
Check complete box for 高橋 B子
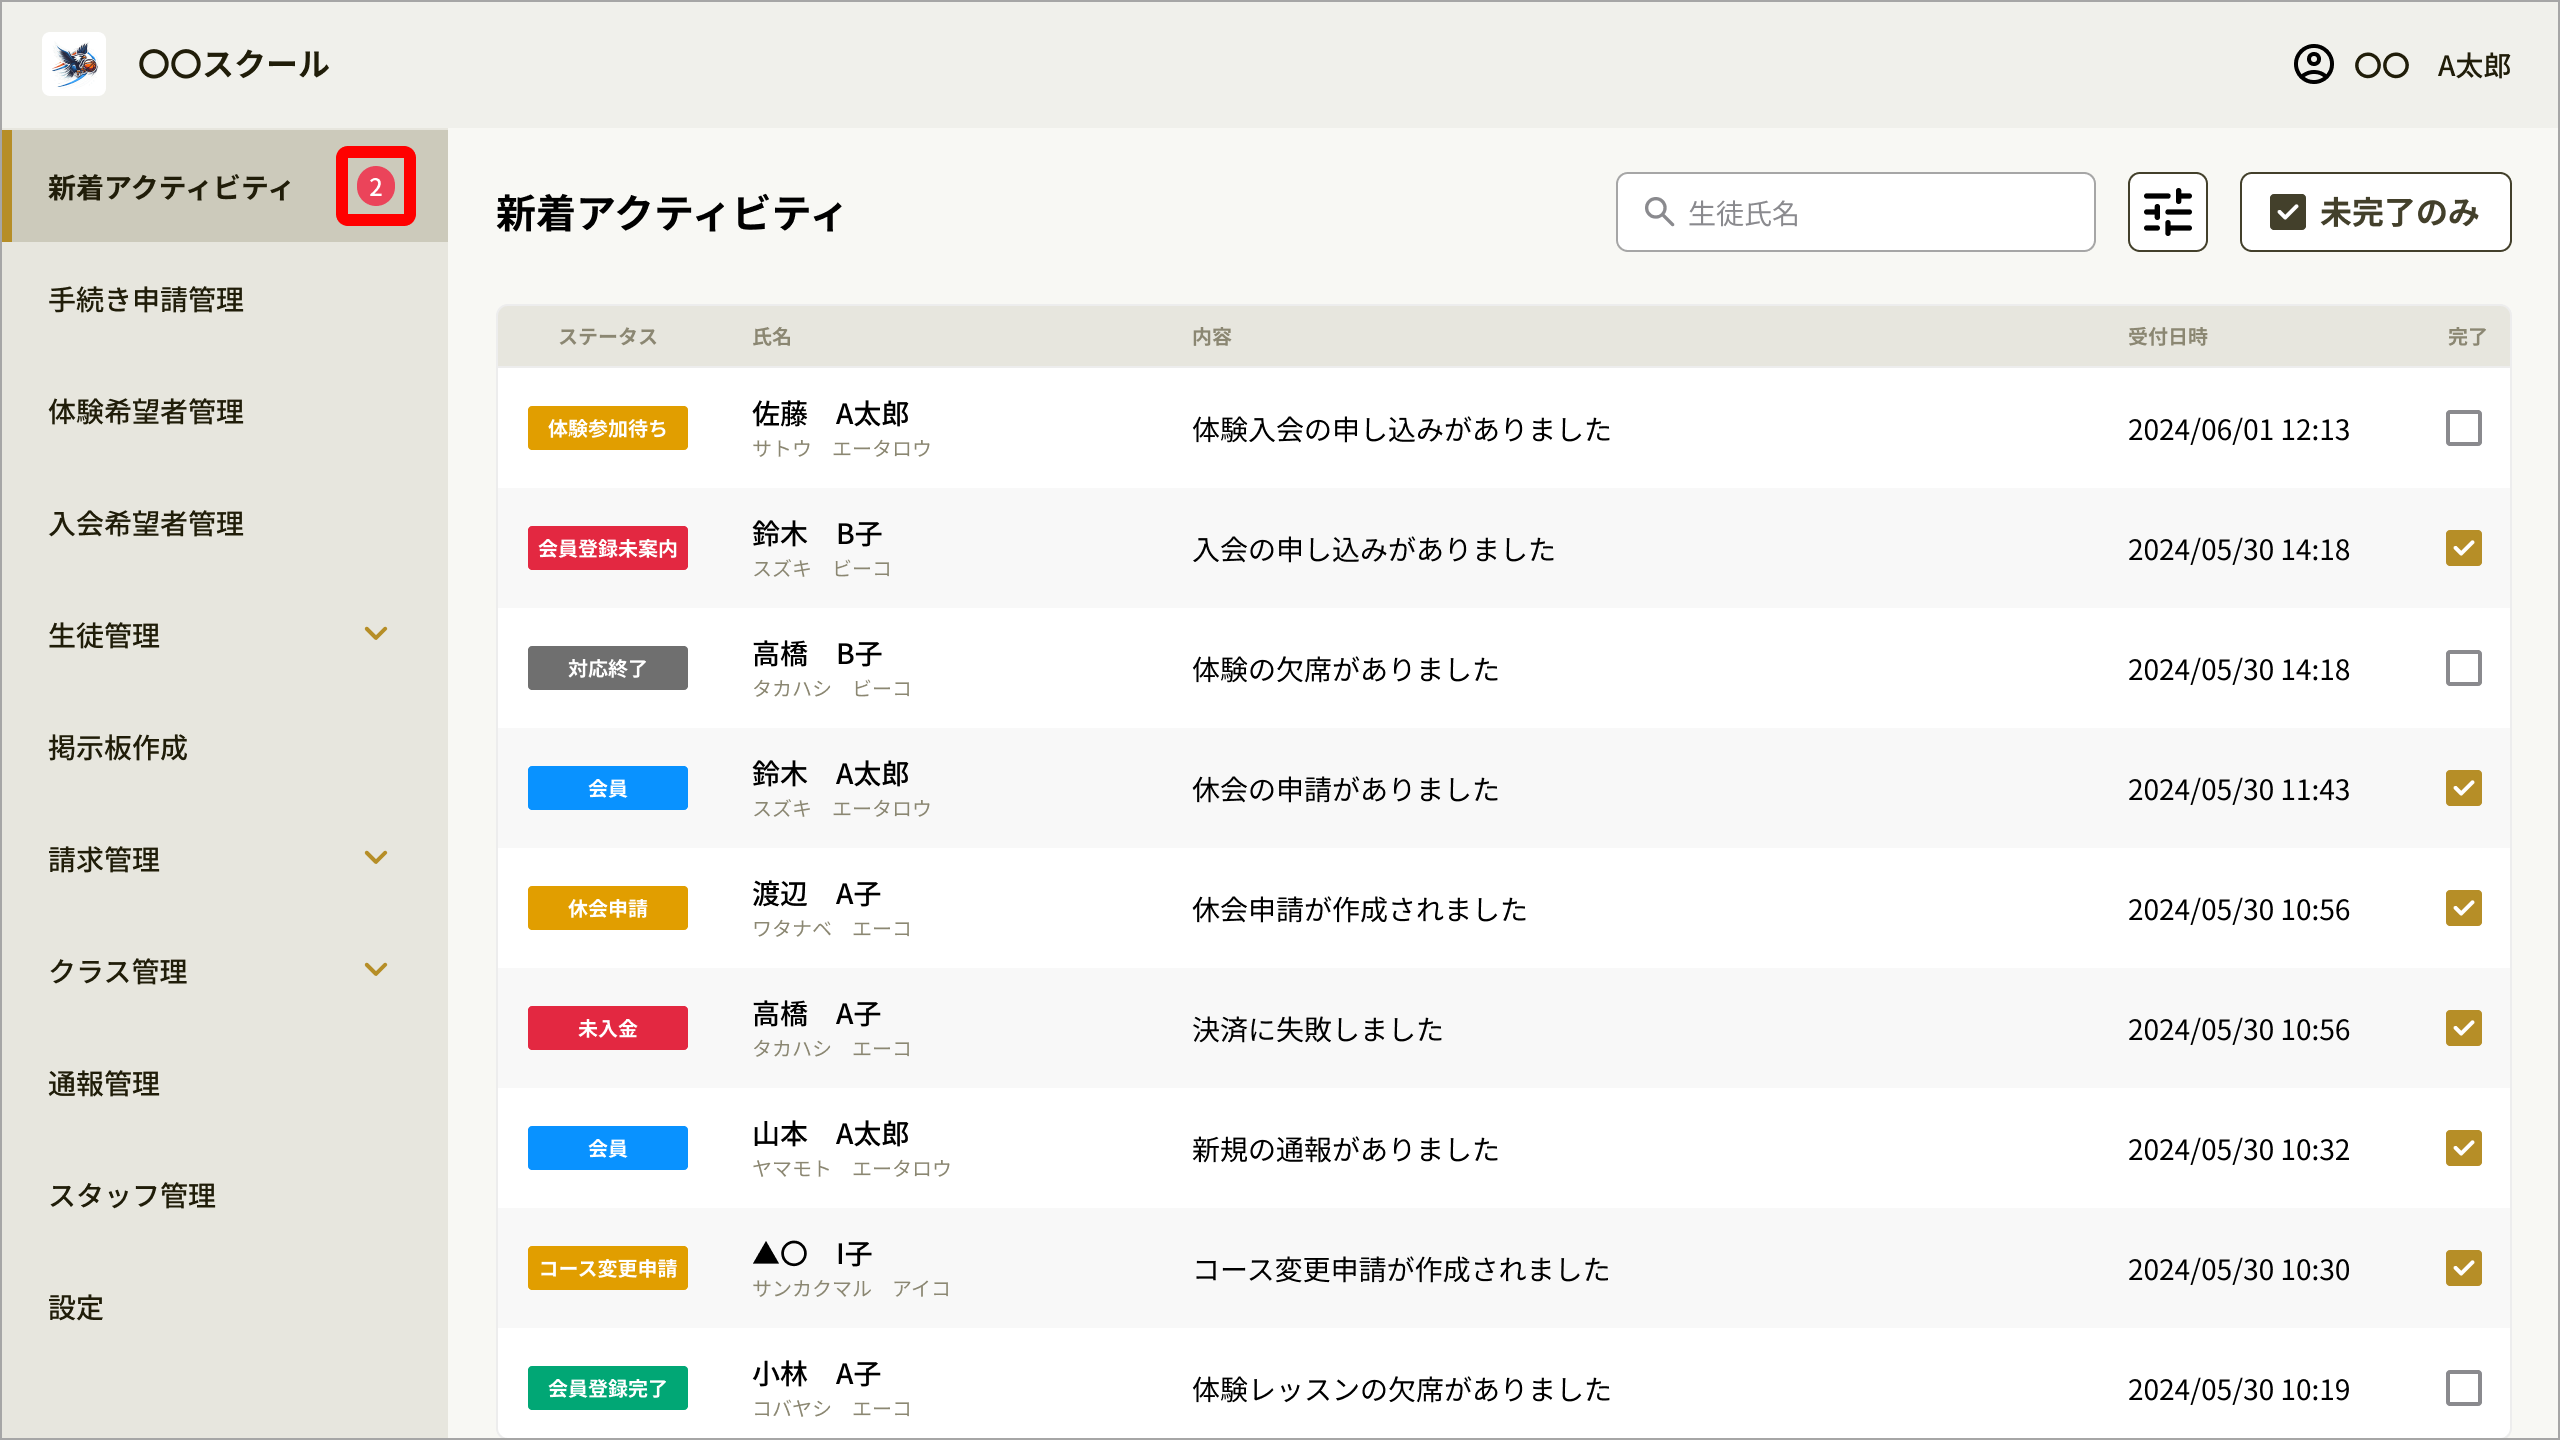pos(2464,668)
